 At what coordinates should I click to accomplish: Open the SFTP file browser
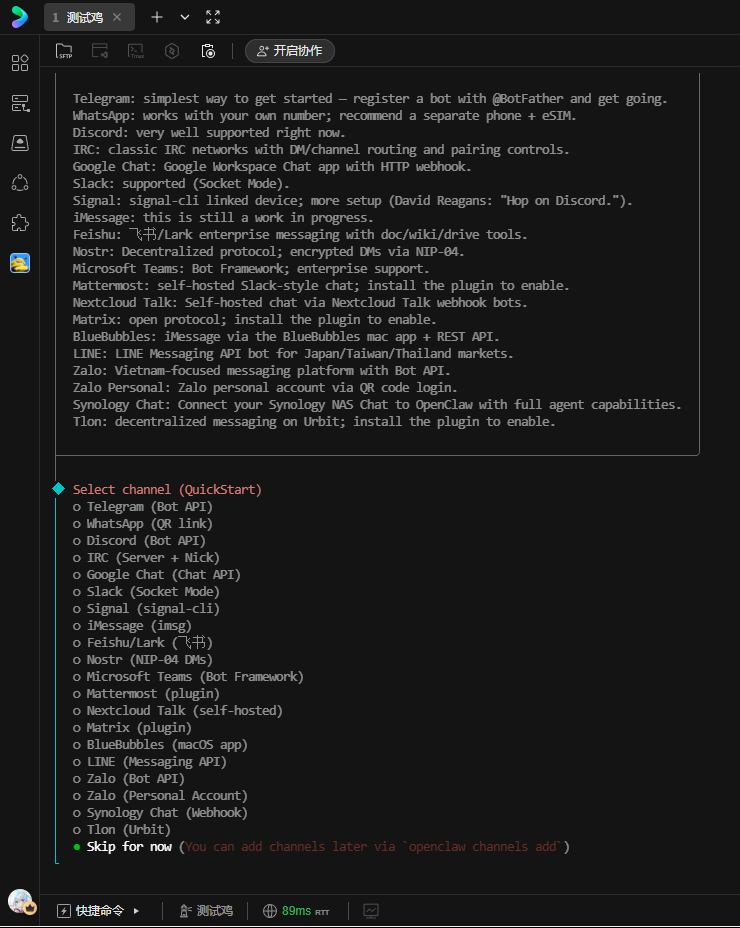pos(64,51)
